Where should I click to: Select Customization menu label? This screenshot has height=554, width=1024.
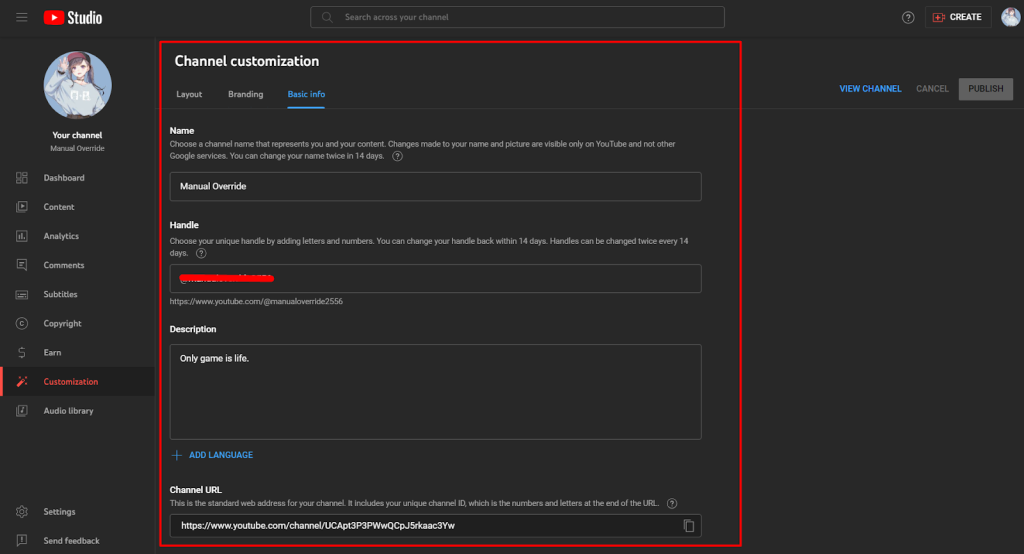click(71, 382)
